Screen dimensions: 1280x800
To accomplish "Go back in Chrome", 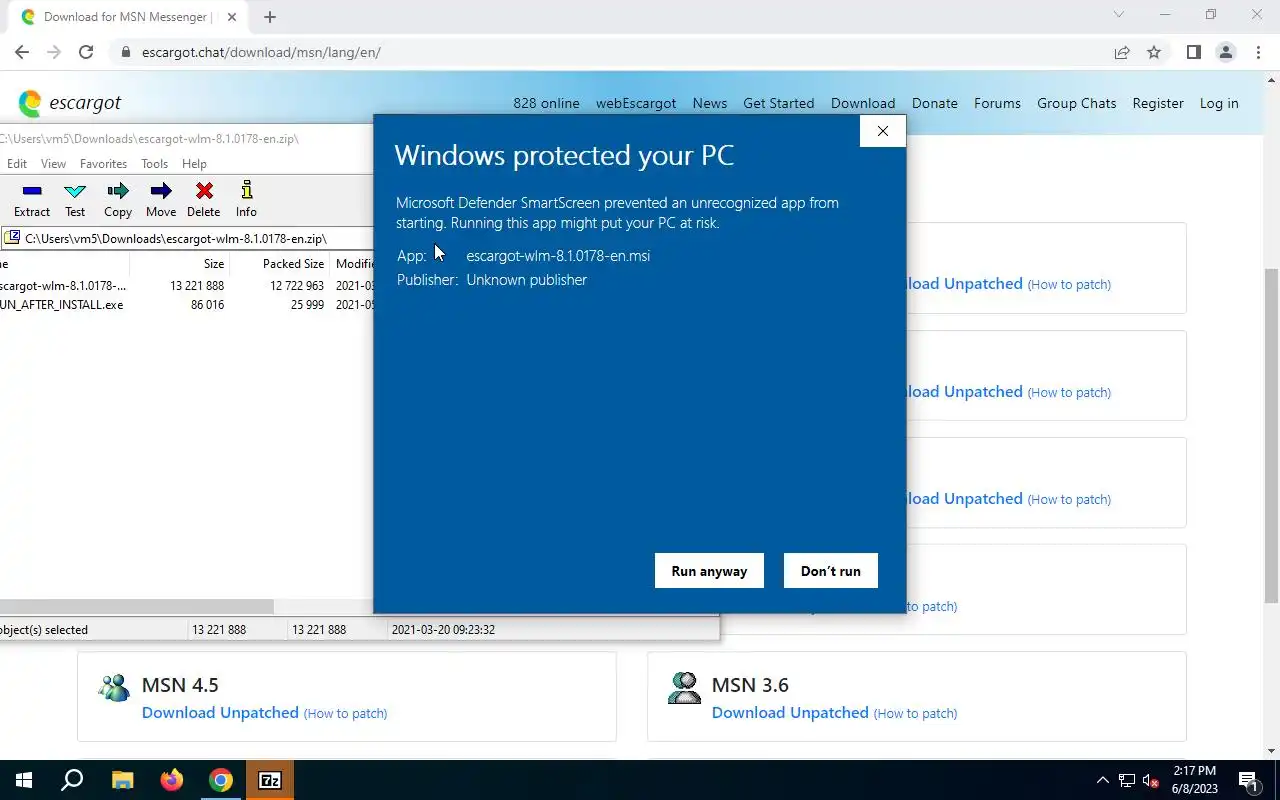I will [22, 52].
